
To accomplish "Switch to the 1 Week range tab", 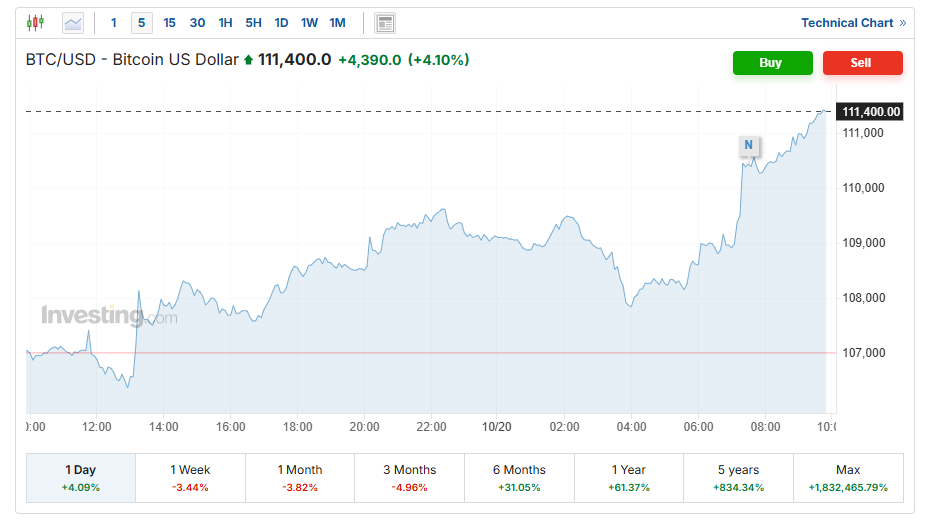I will (190, 477).
